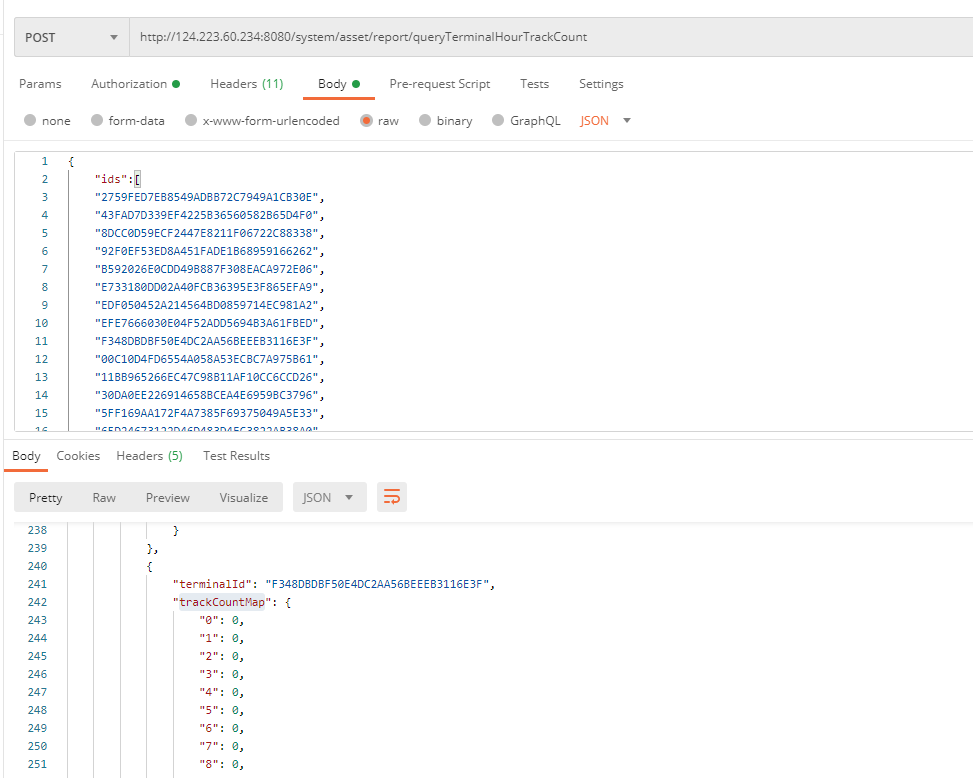Open the Authorization tab
Image resolution: width=973 pixels, height=778 pixels.
click(134, 84)
